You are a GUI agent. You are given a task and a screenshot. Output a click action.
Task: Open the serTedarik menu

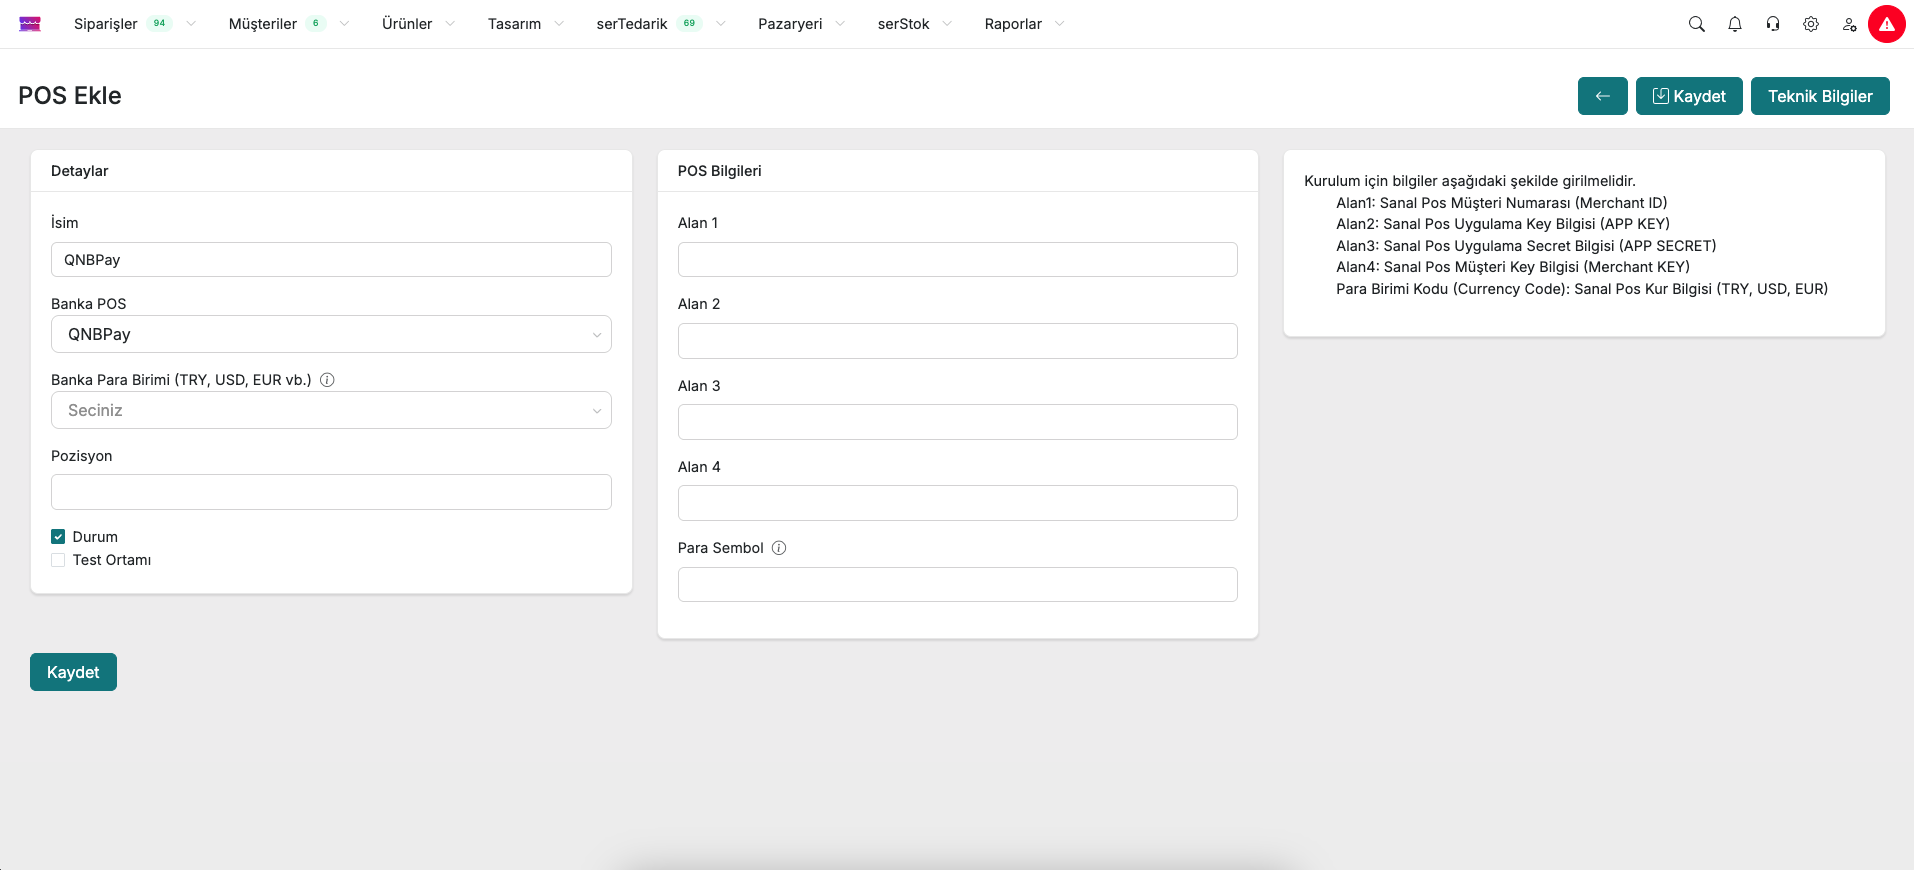click(632, 24)
